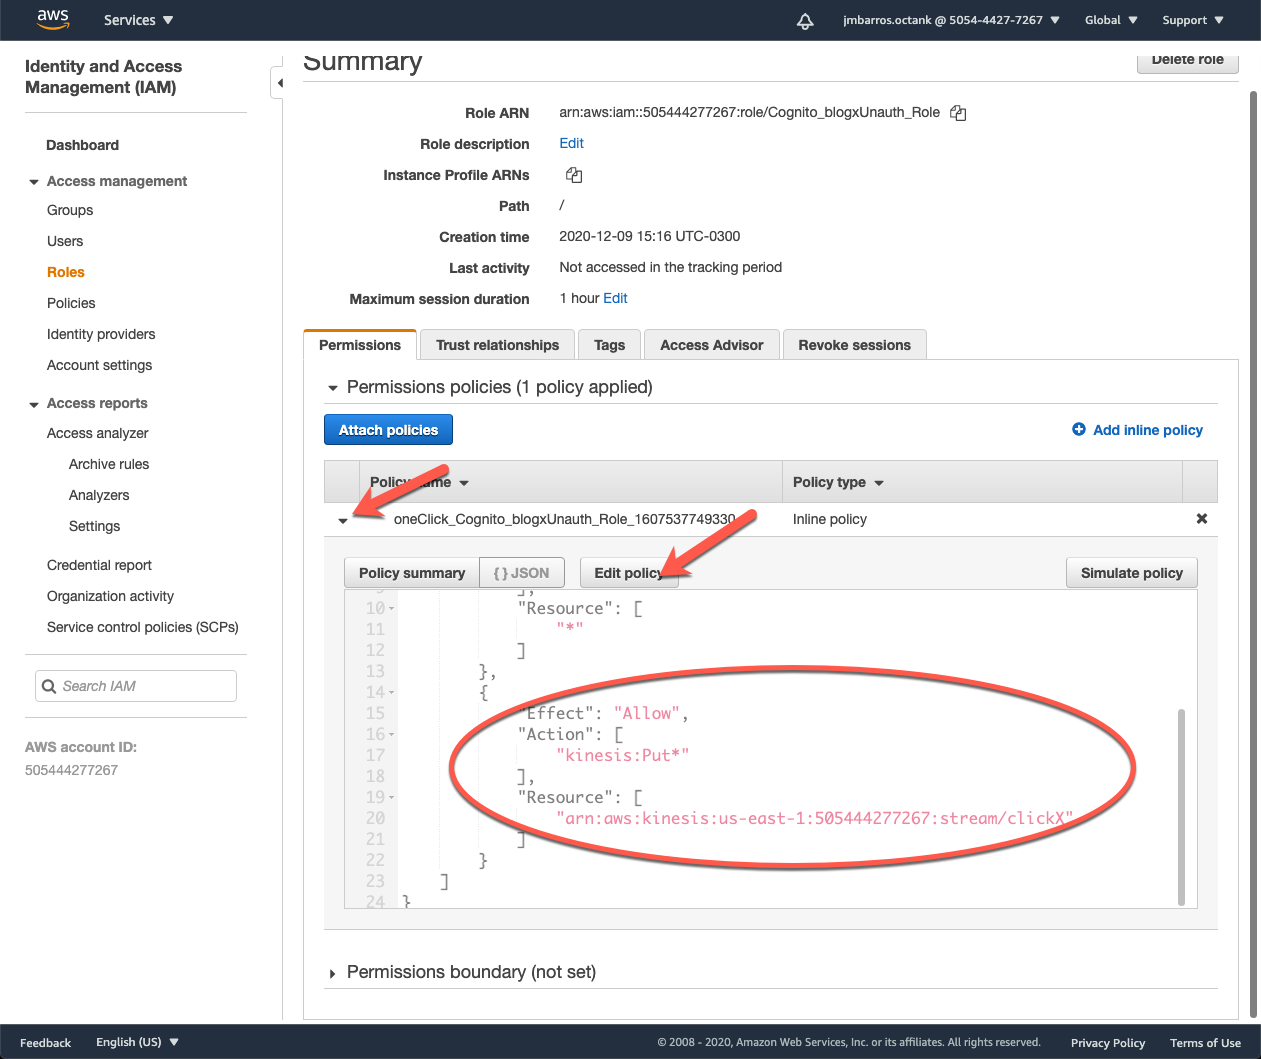The width and height of the screenshot is (1261, 1059).
Task: Remove inline policy with X icon
Action: tap(1202, 519)
